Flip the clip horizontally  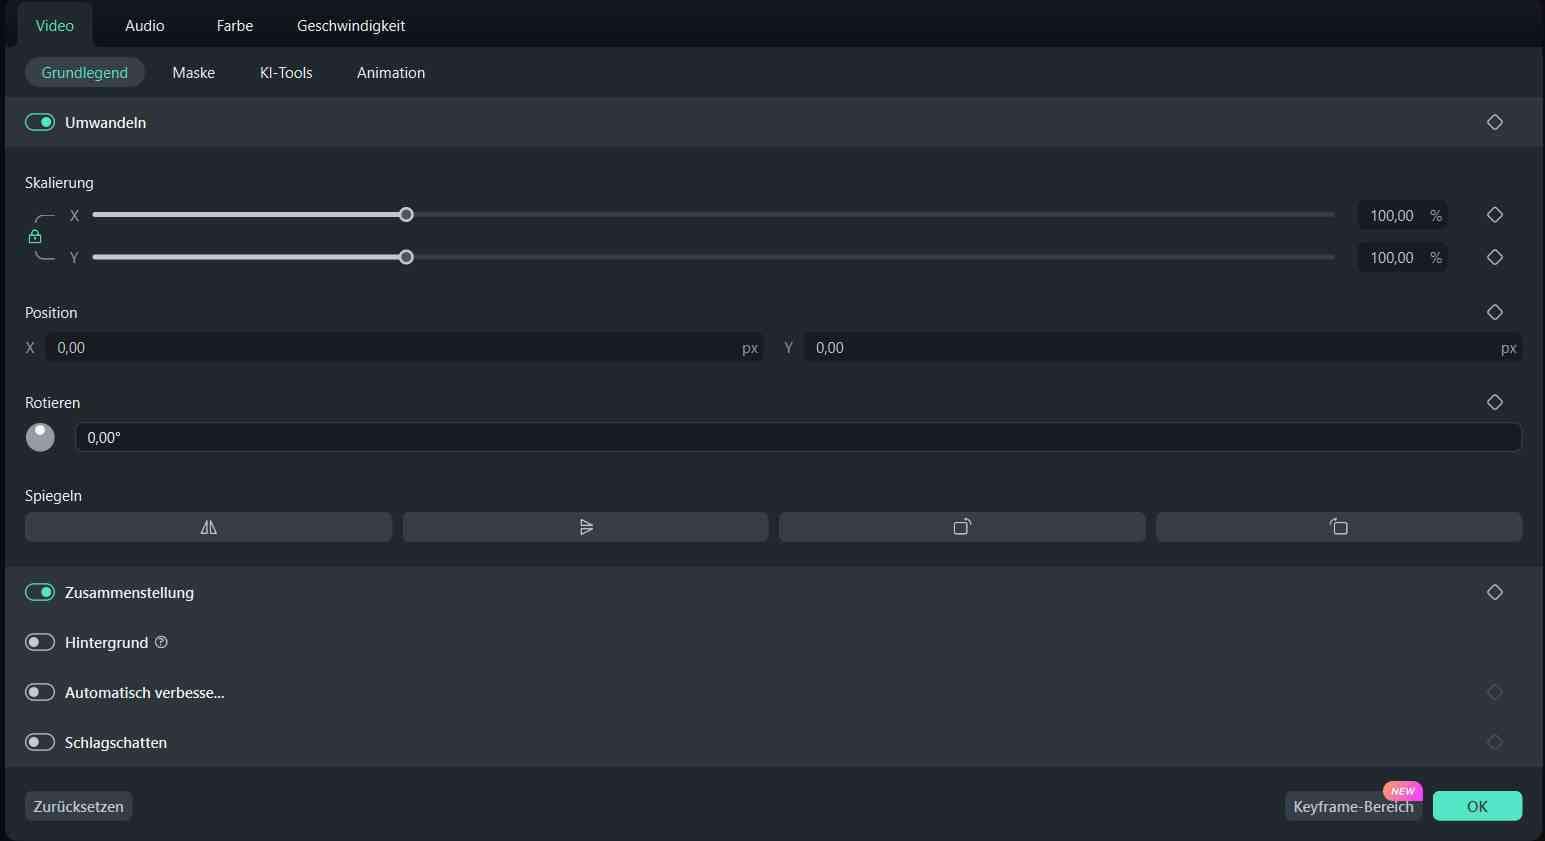pos(208,527)
